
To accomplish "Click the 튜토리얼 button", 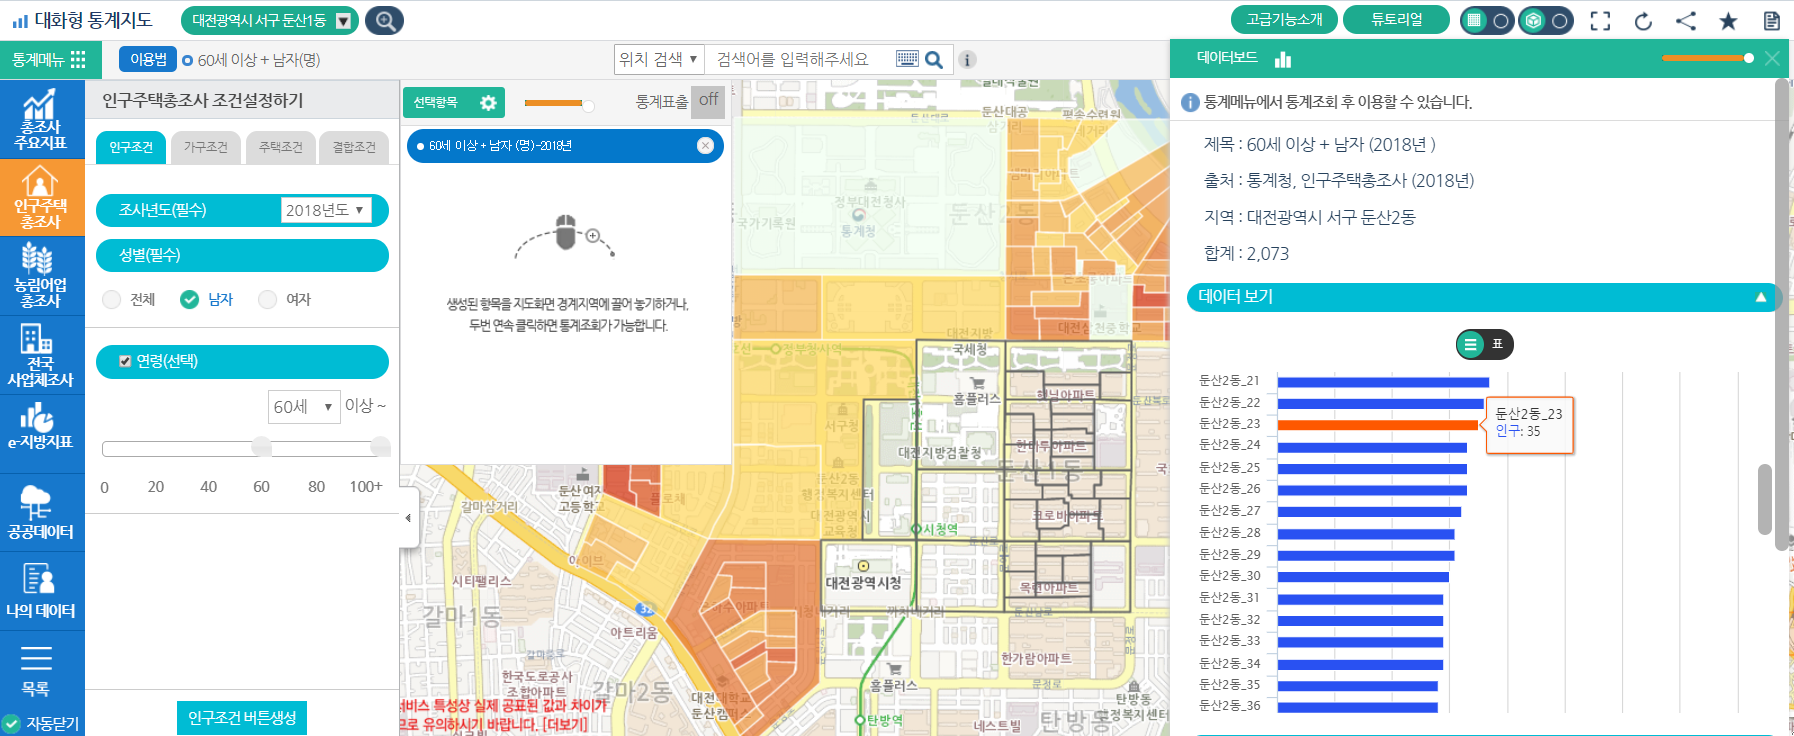I will pos(1396,20).
